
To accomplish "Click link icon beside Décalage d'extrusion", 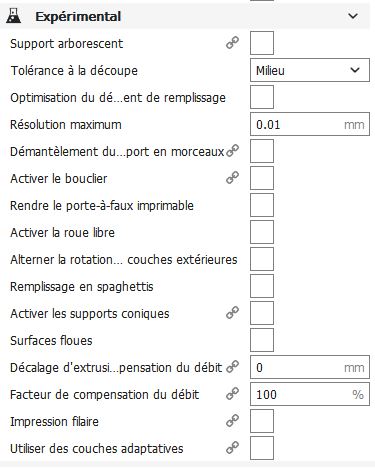I will pyautogui.click(x=232, y=367).
